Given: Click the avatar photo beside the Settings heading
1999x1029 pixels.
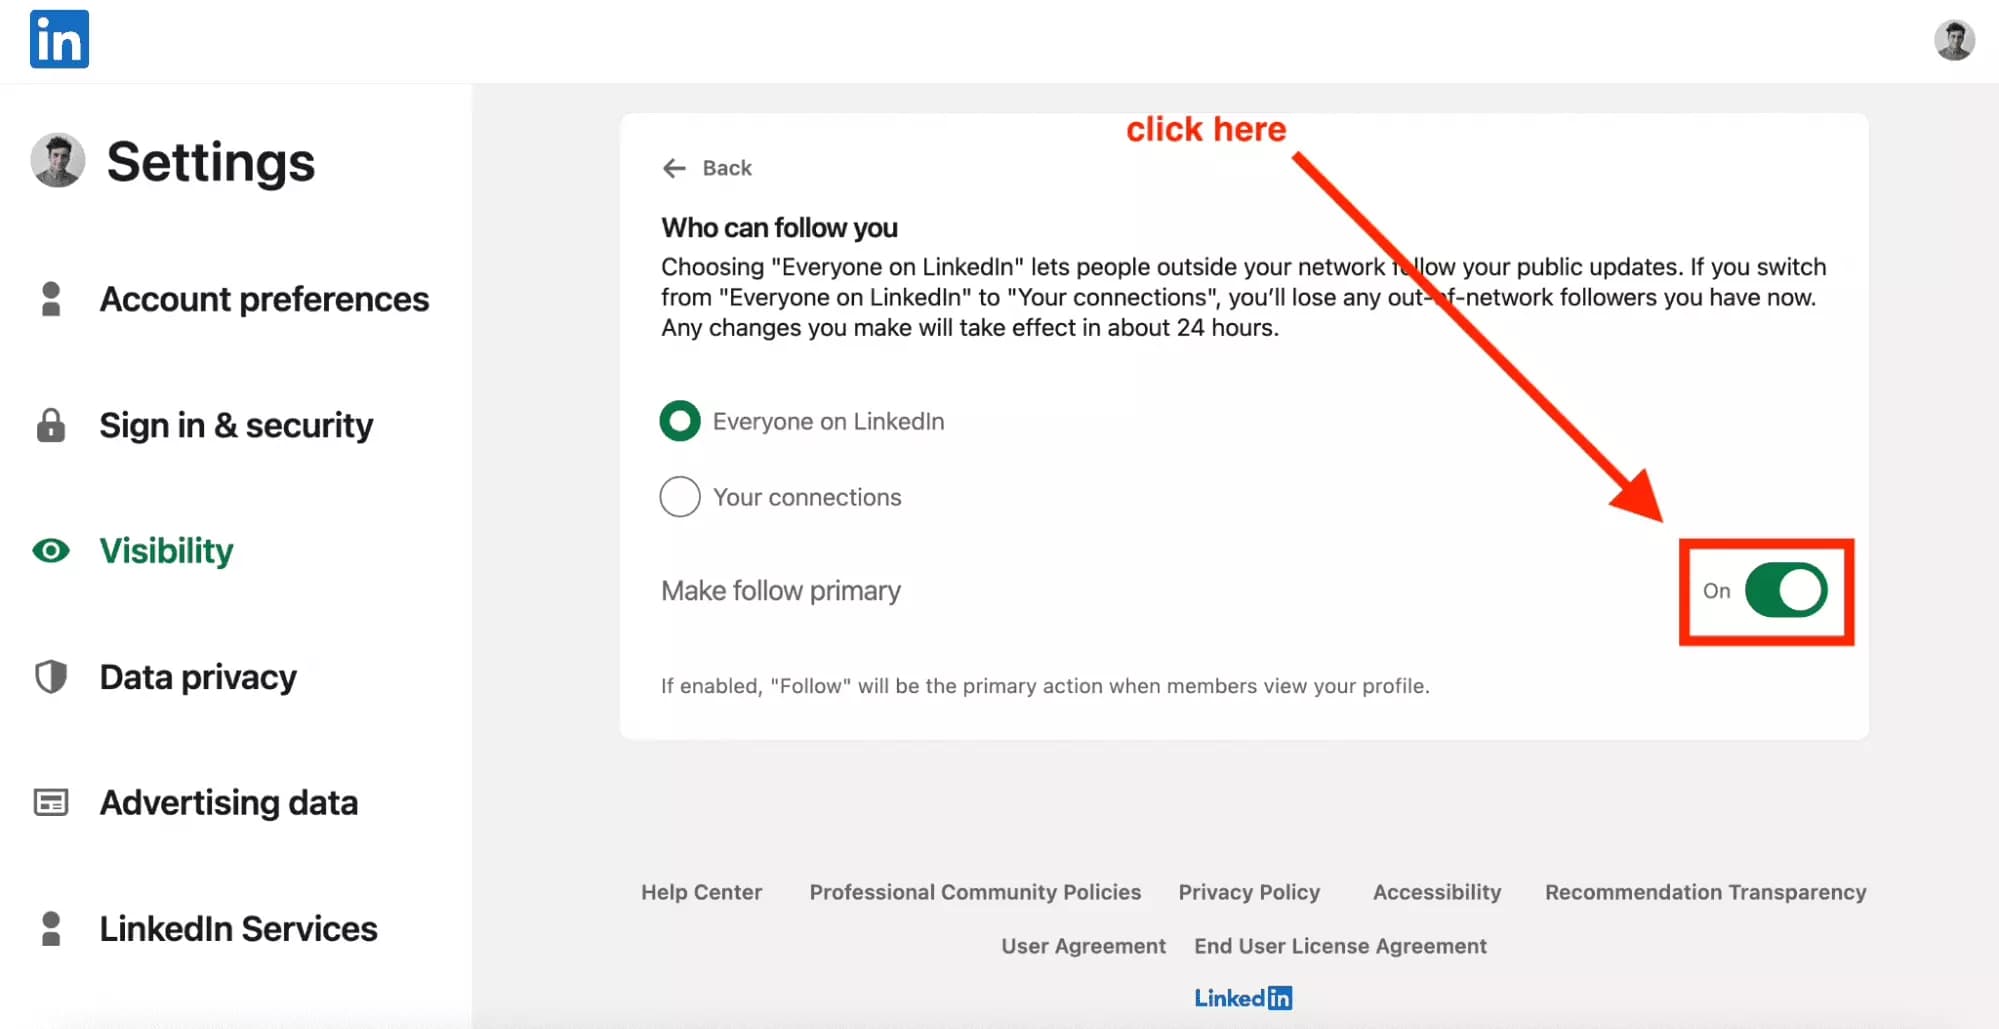Looking at the screenshot, I should (57, 161).
